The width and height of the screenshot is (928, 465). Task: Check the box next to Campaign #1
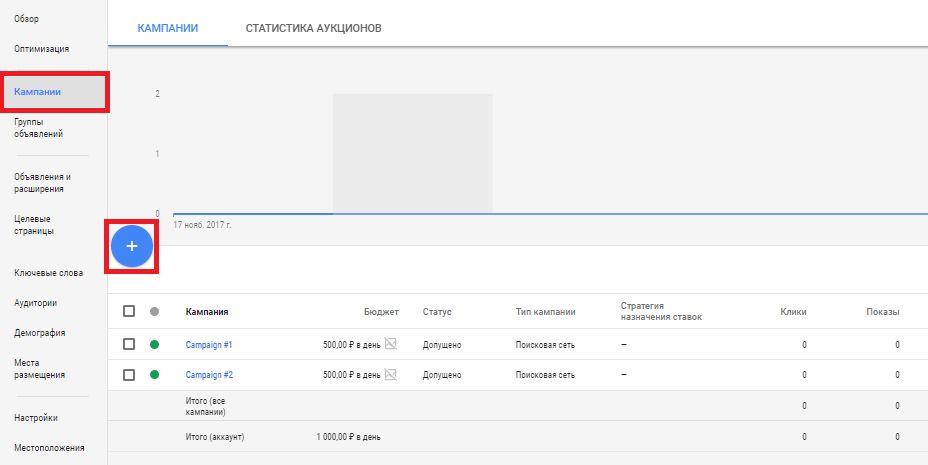pyautogui.click(x=129, y=345)
